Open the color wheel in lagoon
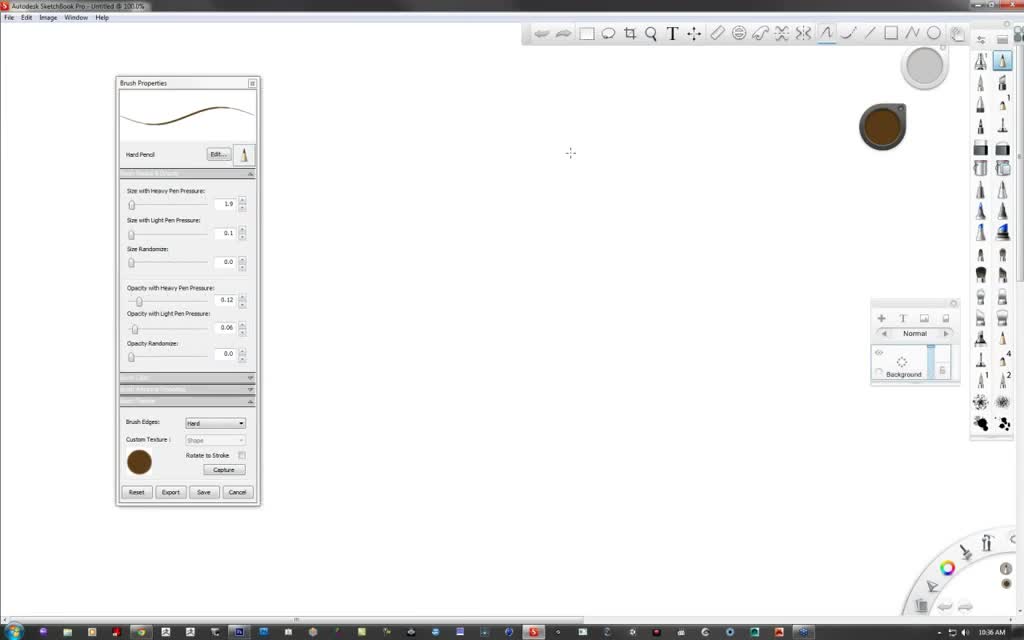This screenshot has height=640, width=1024. click(947, 568)
